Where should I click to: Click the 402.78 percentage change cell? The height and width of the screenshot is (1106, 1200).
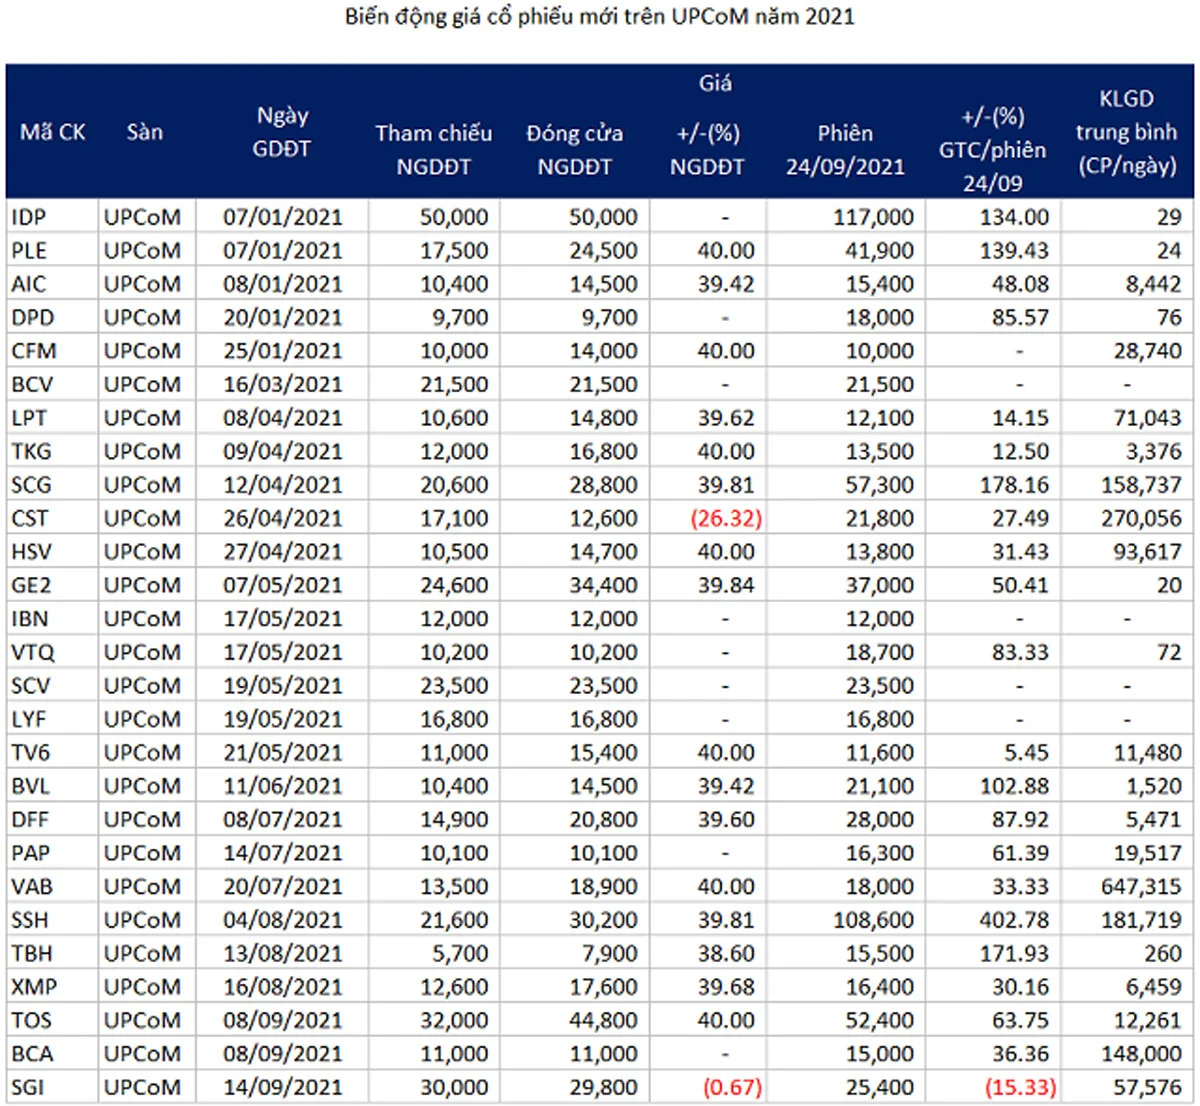coord(1015,920)
